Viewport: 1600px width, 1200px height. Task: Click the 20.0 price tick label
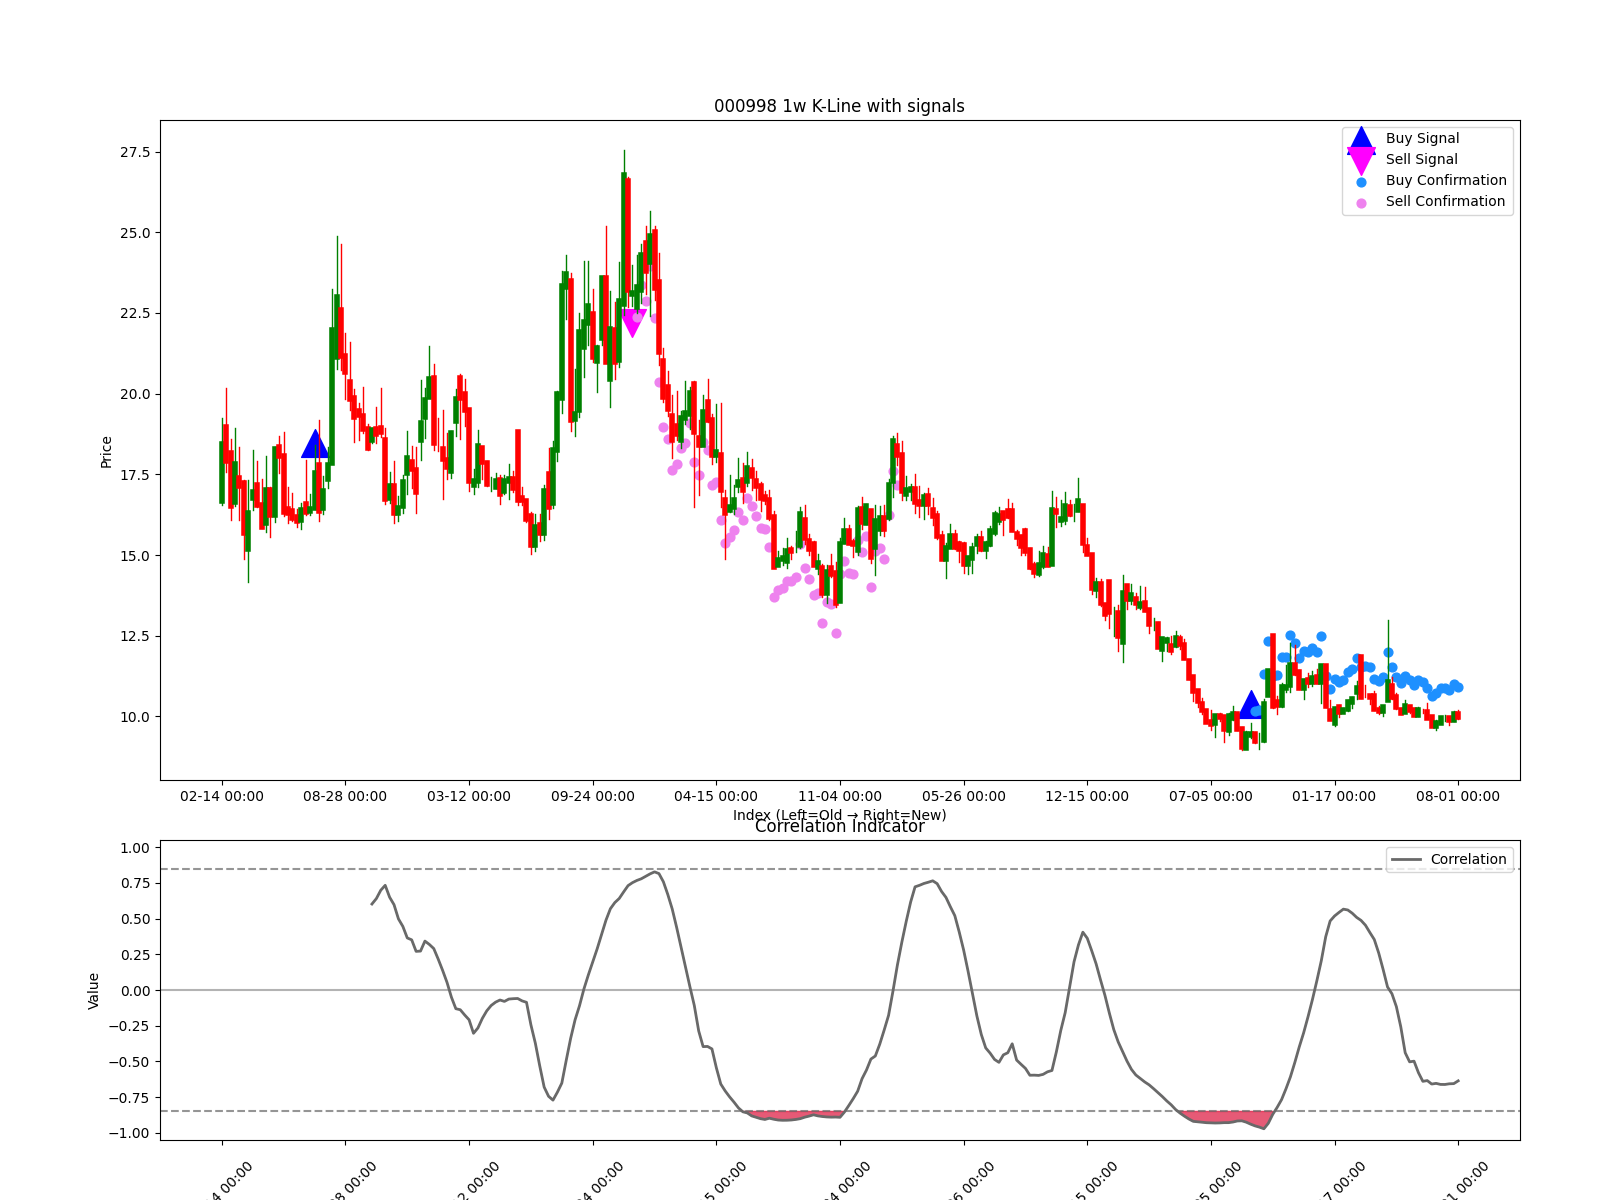tap(135, 394)
